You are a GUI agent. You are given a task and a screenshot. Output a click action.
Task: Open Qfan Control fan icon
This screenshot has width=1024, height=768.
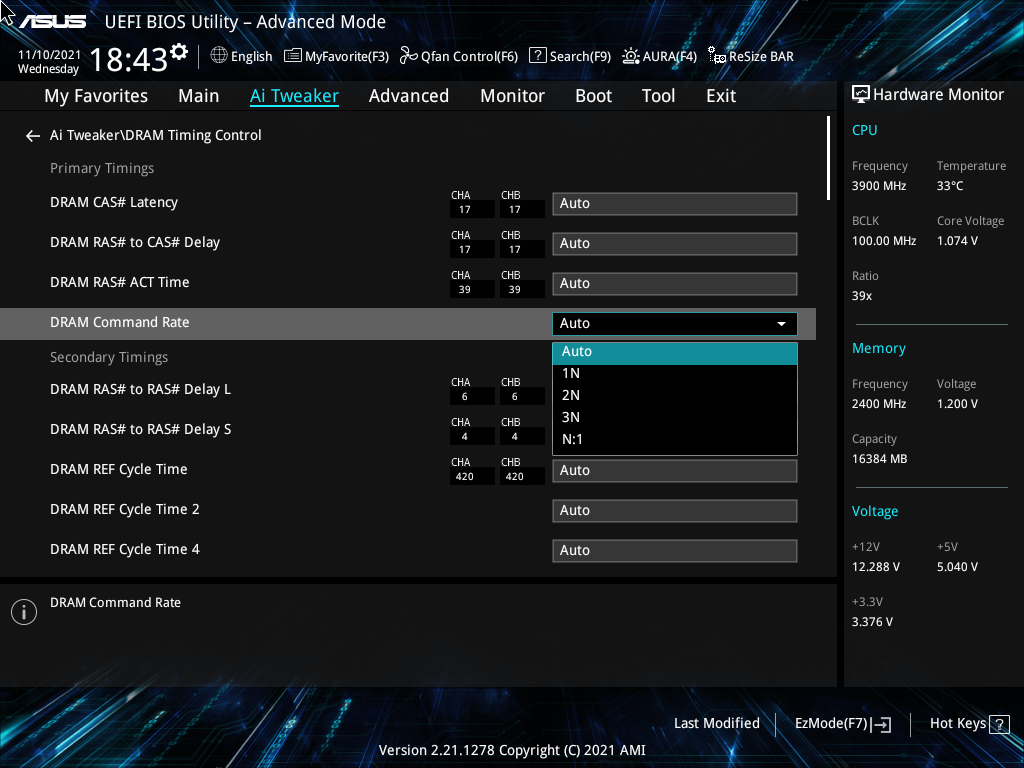409,56
